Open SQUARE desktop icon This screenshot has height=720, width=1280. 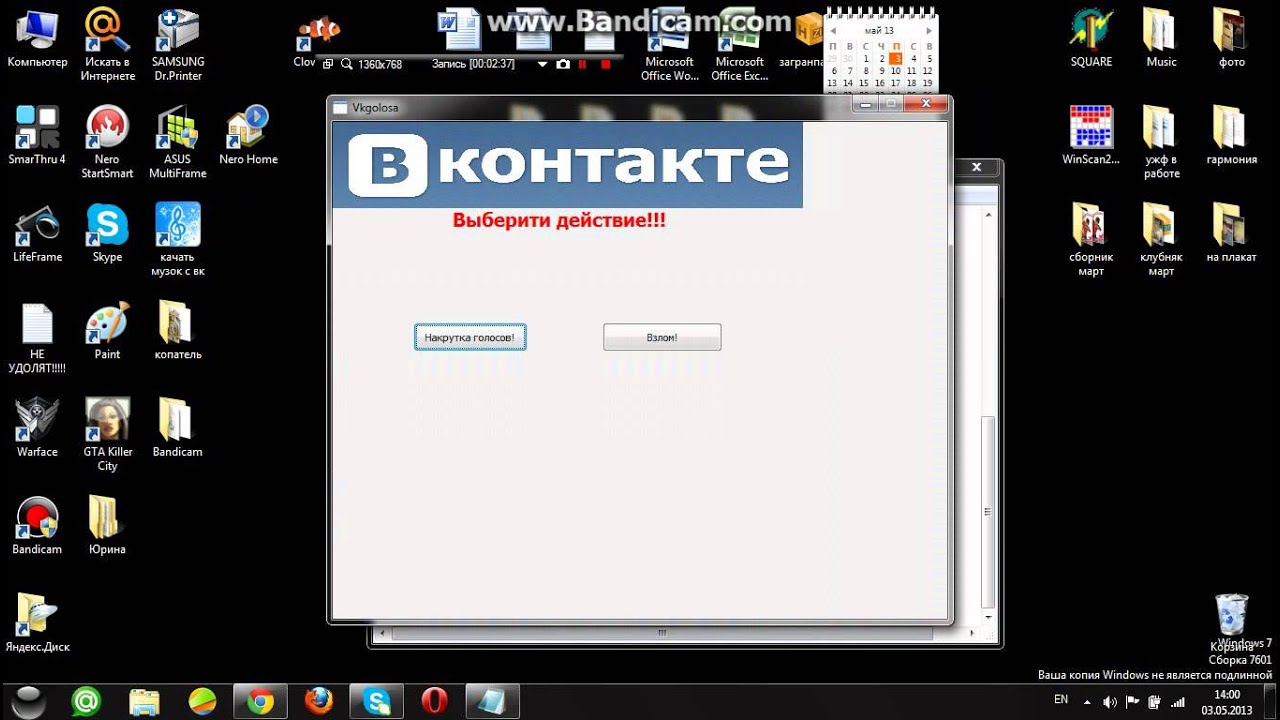[1091, 40]
